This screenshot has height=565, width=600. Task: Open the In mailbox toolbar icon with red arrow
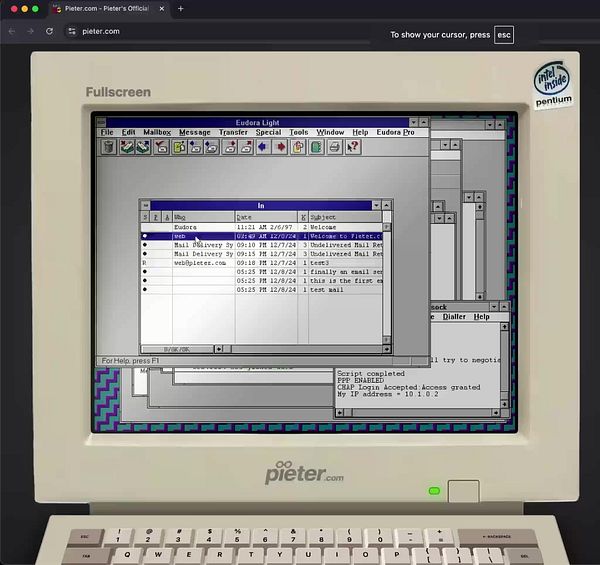tap(127, 147)
